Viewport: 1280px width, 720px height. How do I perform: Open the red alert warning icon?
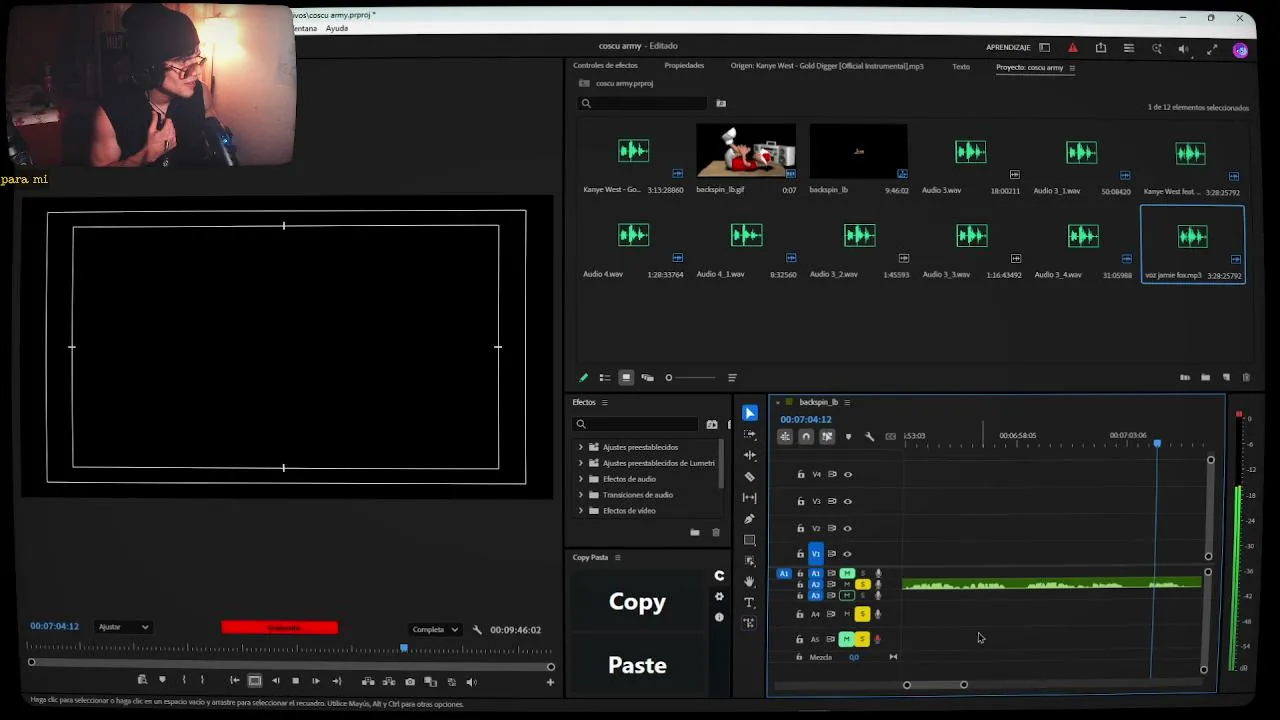point(1073,48)
